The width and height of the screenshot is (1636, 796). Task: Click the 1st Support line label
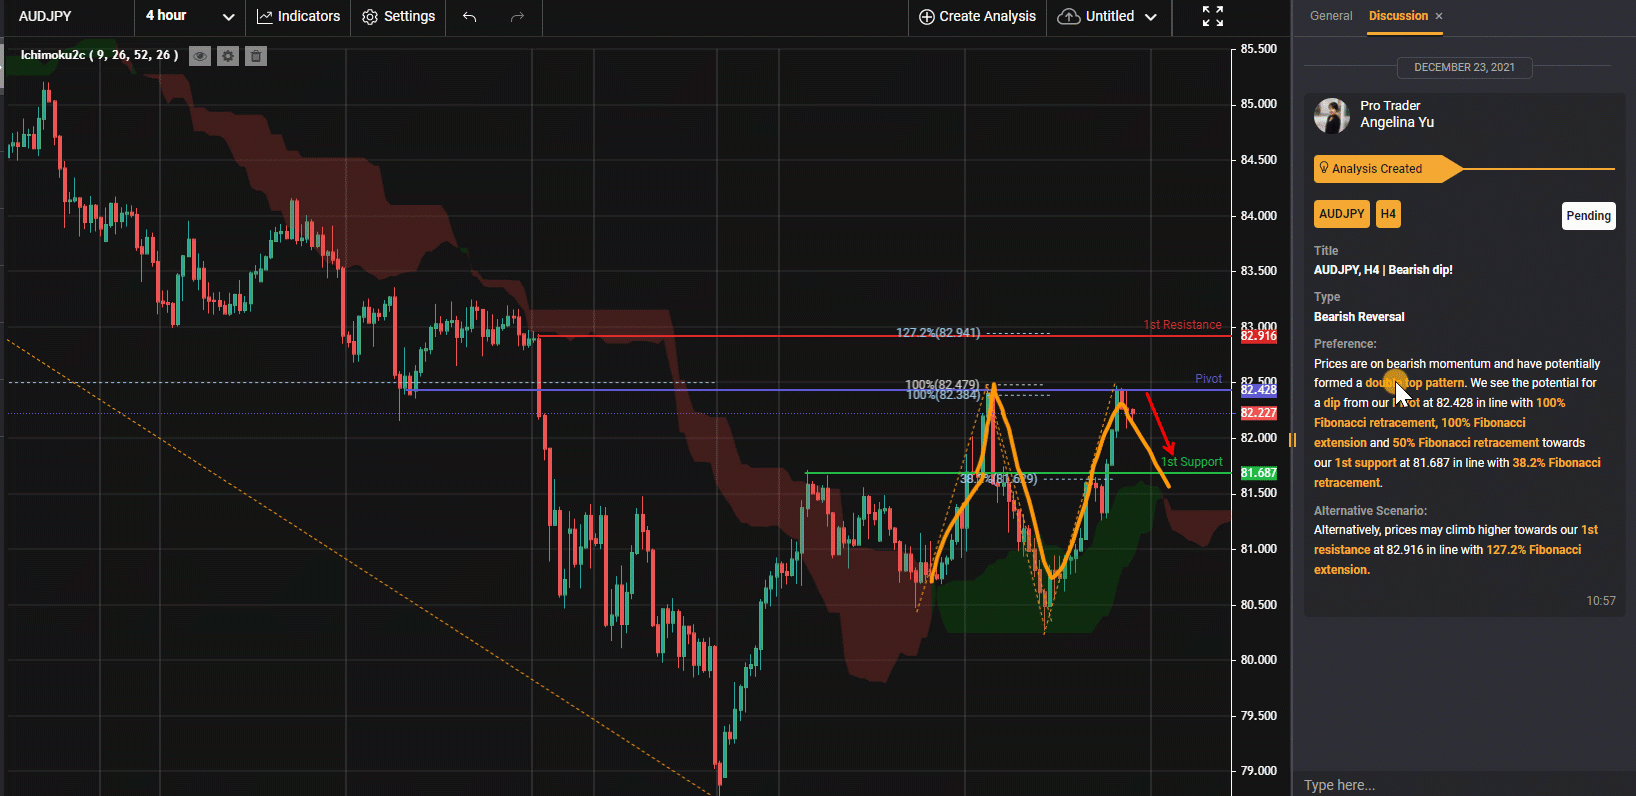pos(1191,462)
